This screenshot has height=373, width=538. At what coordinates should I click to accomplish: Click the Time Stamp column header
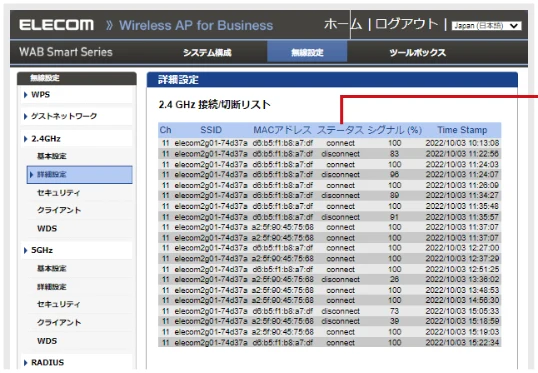tap(462, 130)
